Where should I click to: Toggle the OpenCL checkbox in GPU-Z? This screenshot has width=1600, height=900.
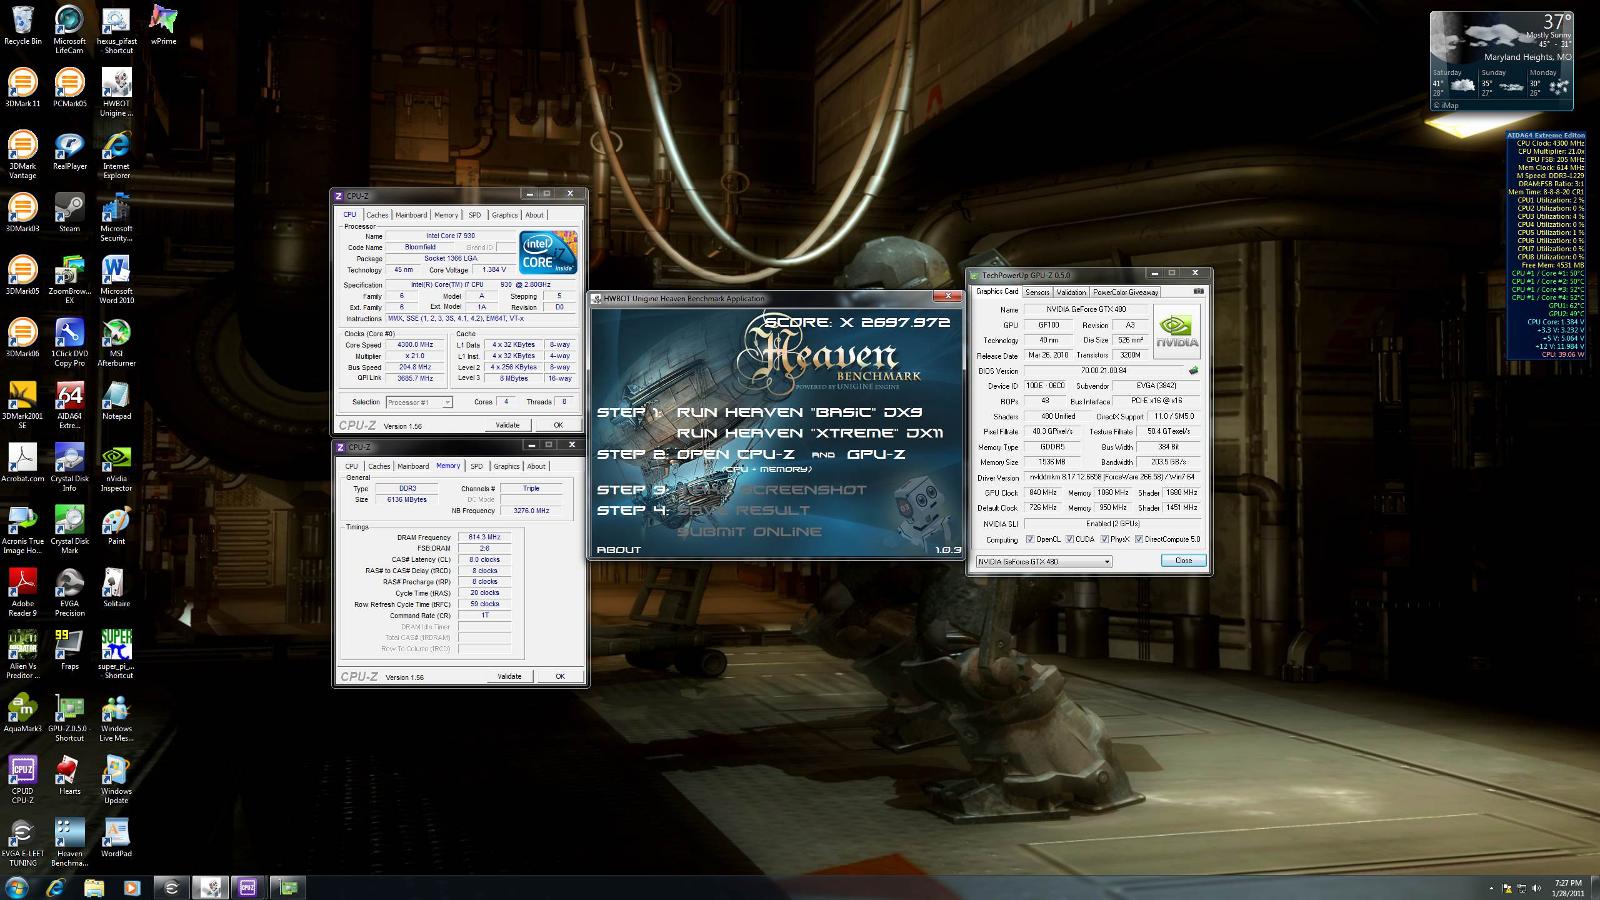(1031, 539)
